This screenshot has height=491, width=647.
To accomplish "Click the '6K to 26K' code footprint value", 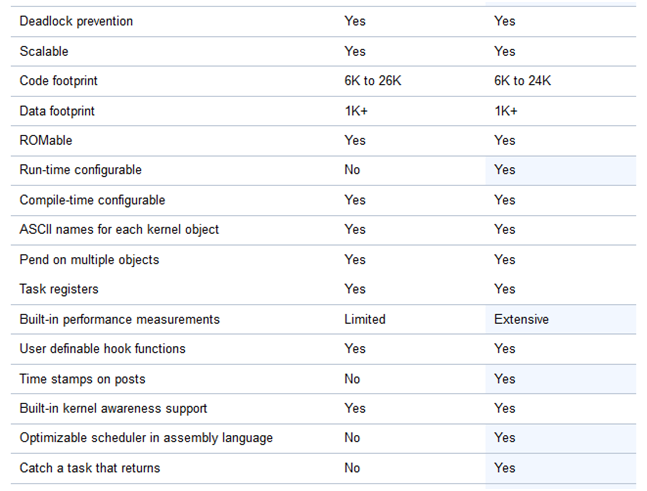I will (x=373, y=80).
